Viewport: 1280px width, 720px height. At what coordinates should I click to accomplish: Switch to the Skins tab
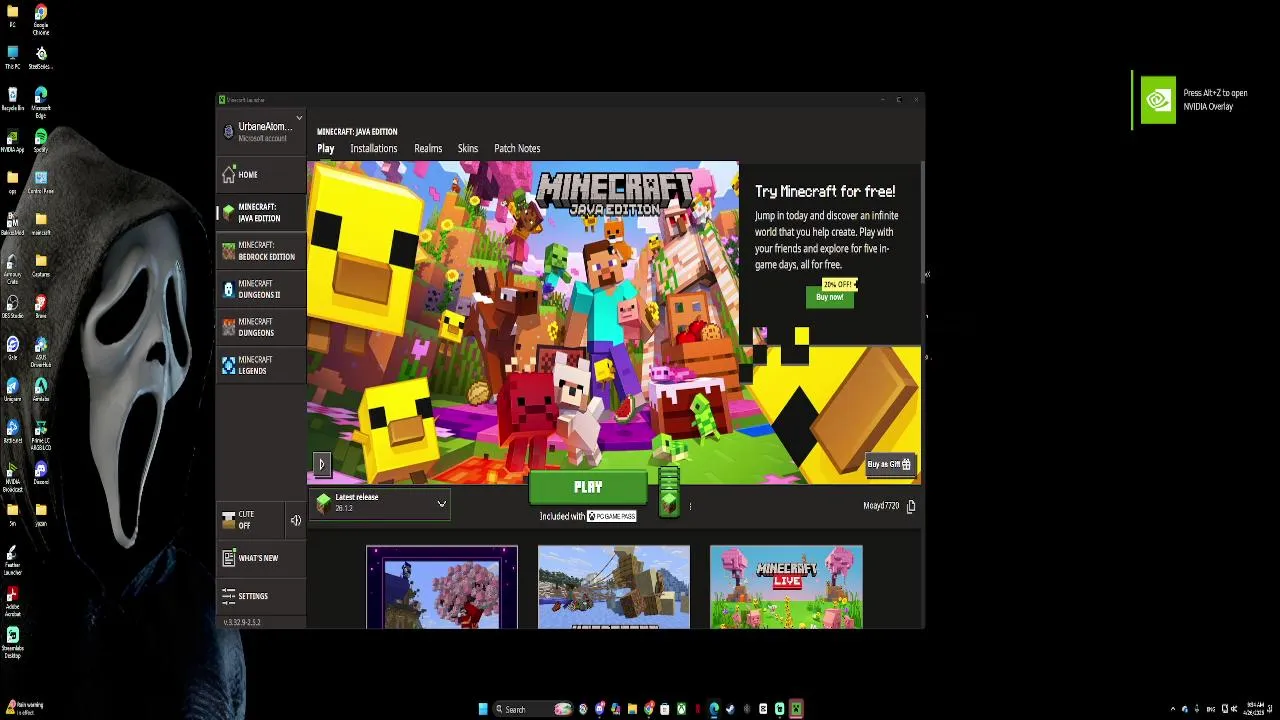pyautogui.click(x=468, y=148)
